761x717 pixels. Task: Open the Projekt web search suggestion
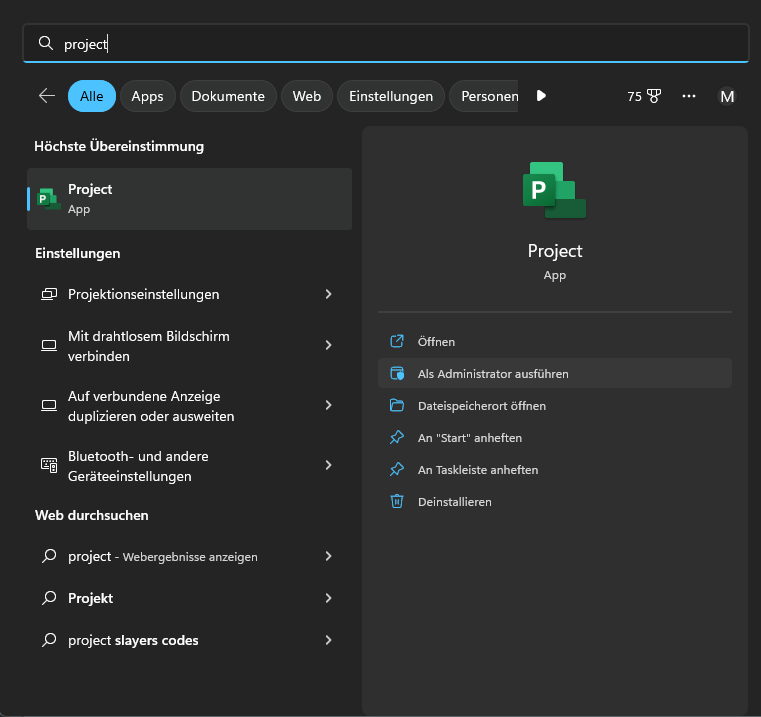pos(90,598)
